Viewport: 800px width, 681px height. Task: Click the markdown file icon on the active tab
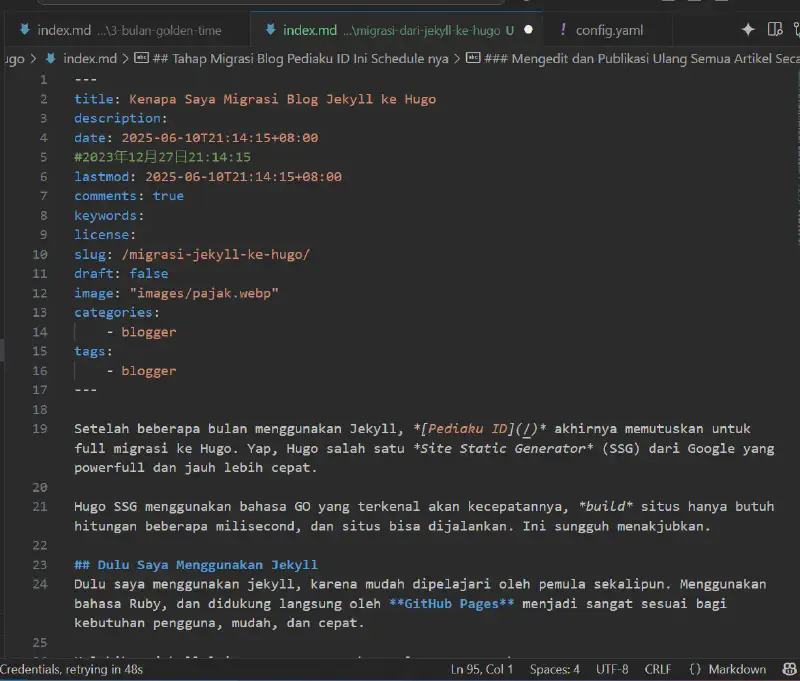[270, 30]
